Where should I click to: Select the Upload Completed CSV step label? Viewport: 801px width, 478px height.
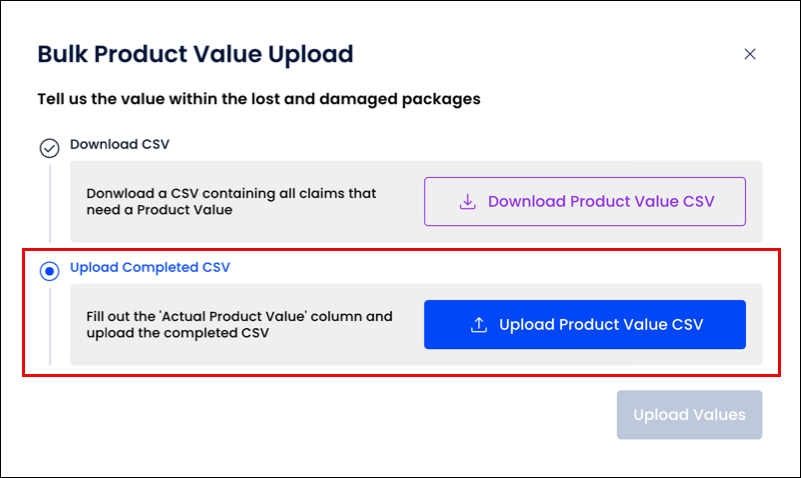coord(150,267)
